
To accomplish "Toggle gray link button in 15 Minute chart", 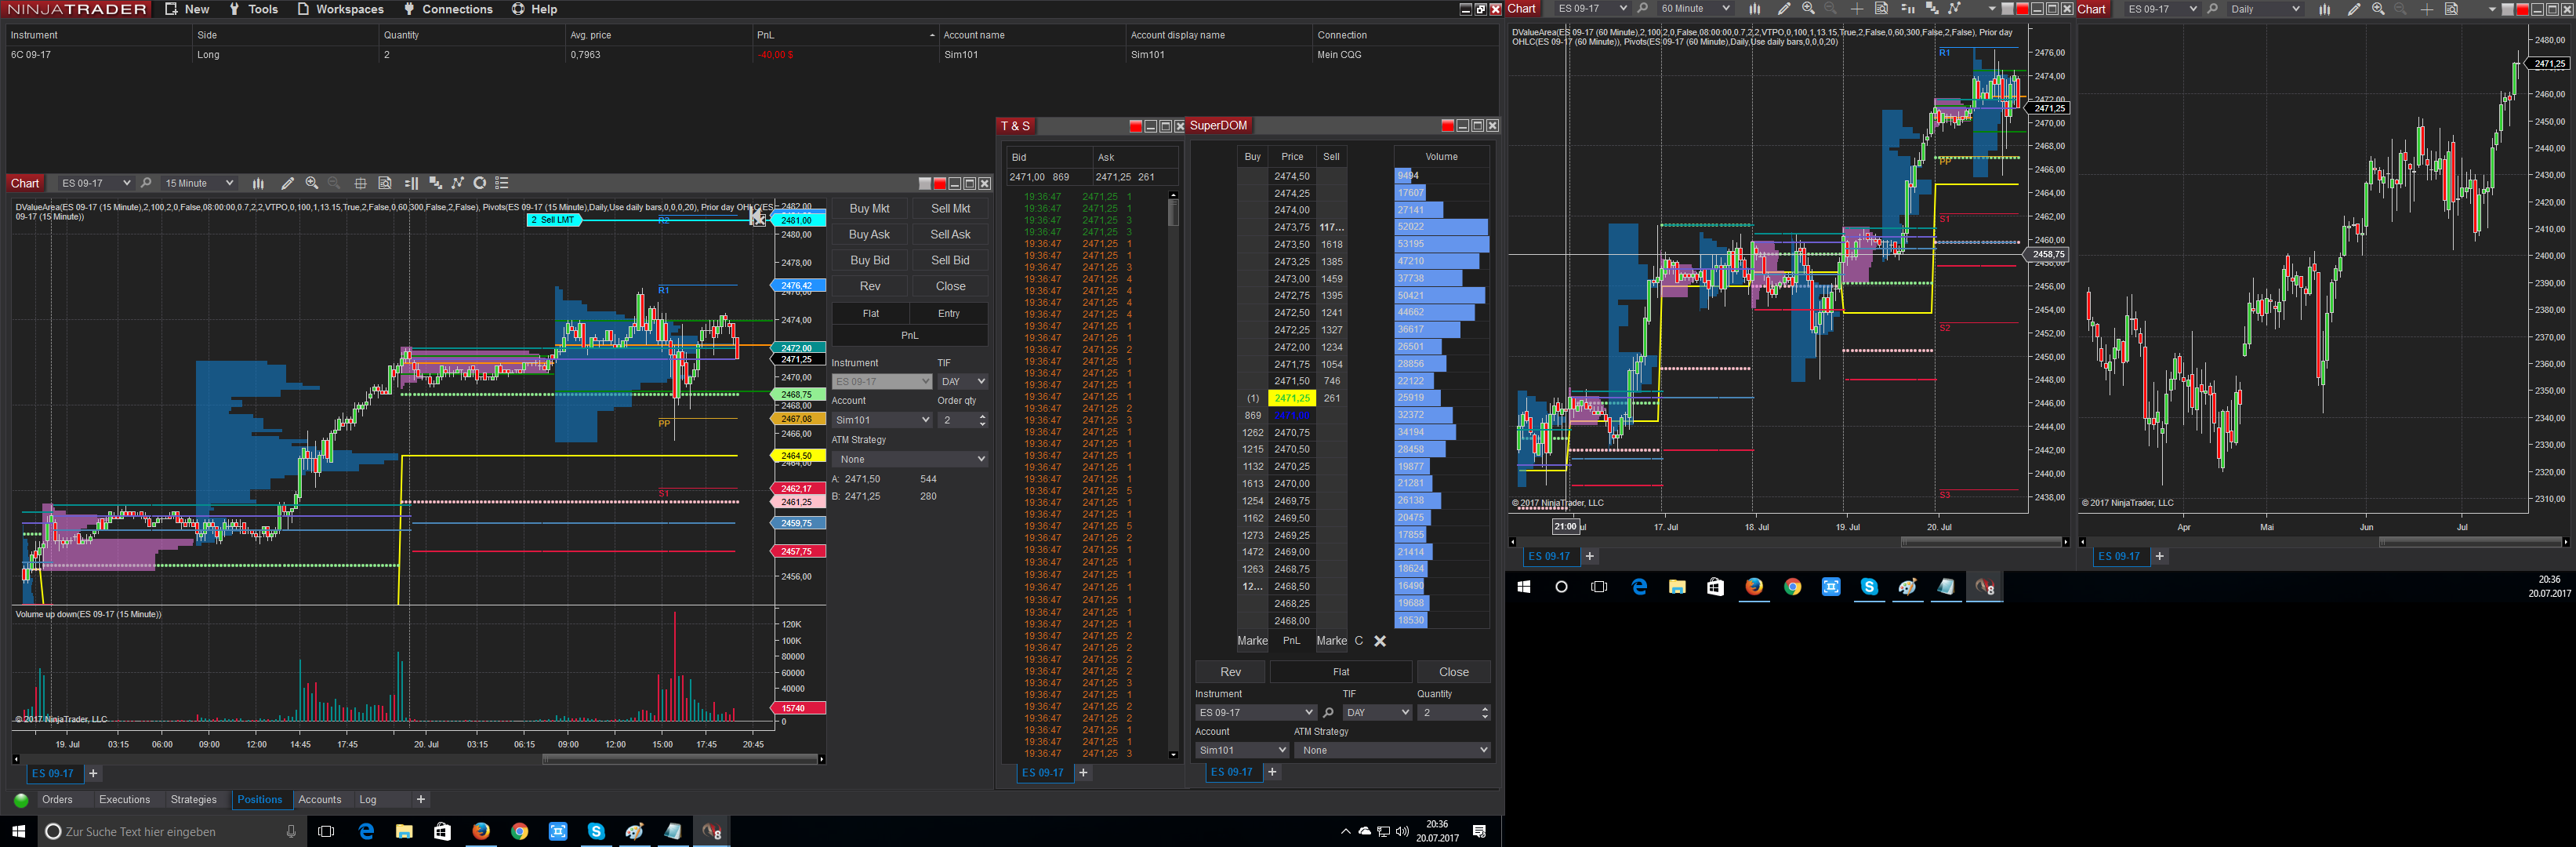I will [x=925, y=183].
